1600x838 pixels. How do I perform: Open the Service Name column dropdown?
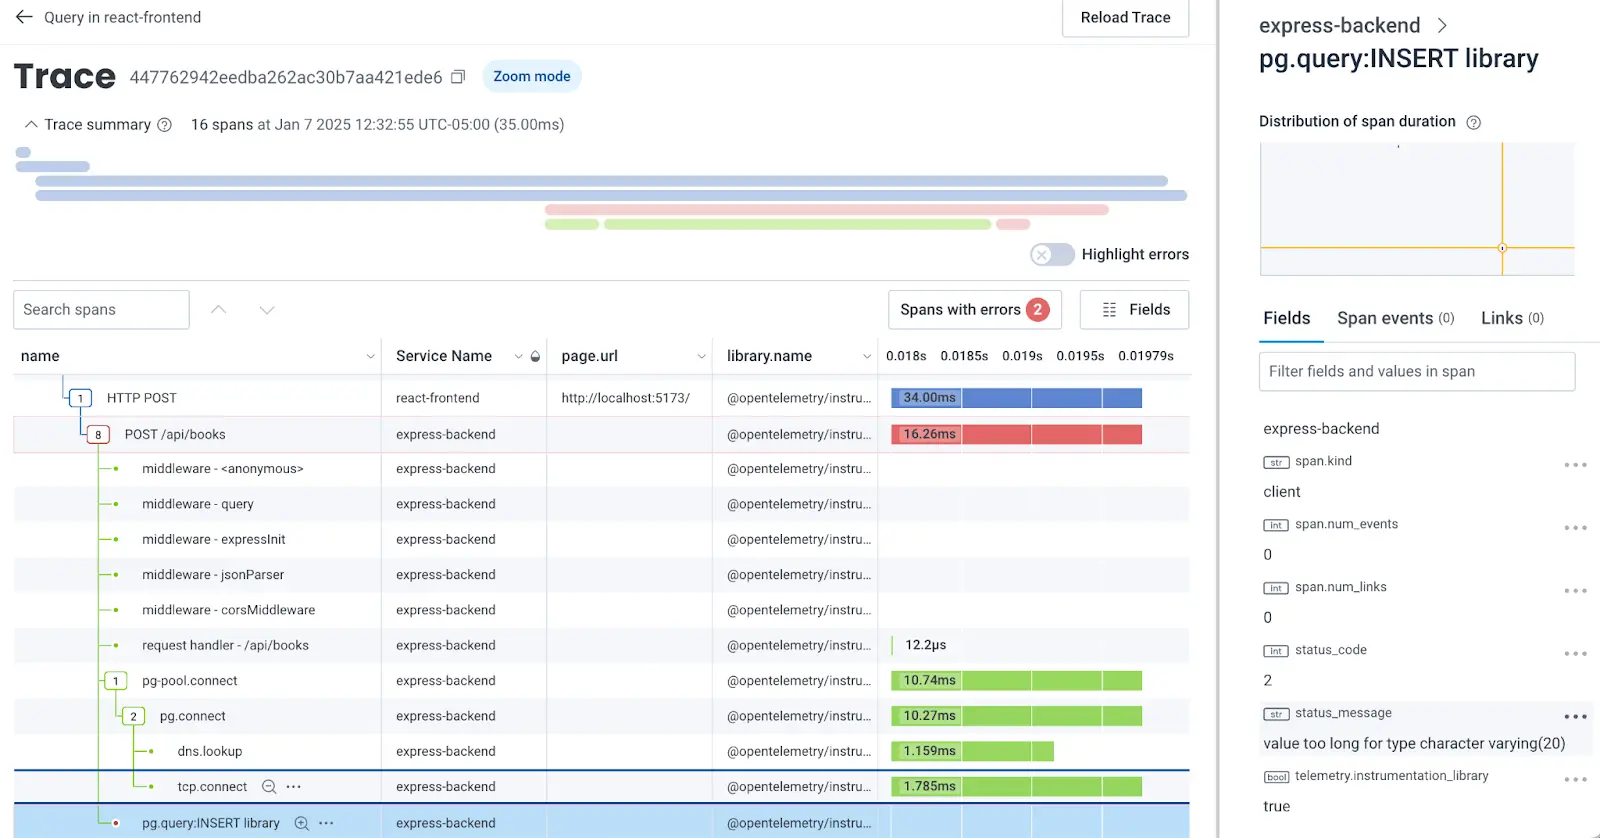[518, 356]
